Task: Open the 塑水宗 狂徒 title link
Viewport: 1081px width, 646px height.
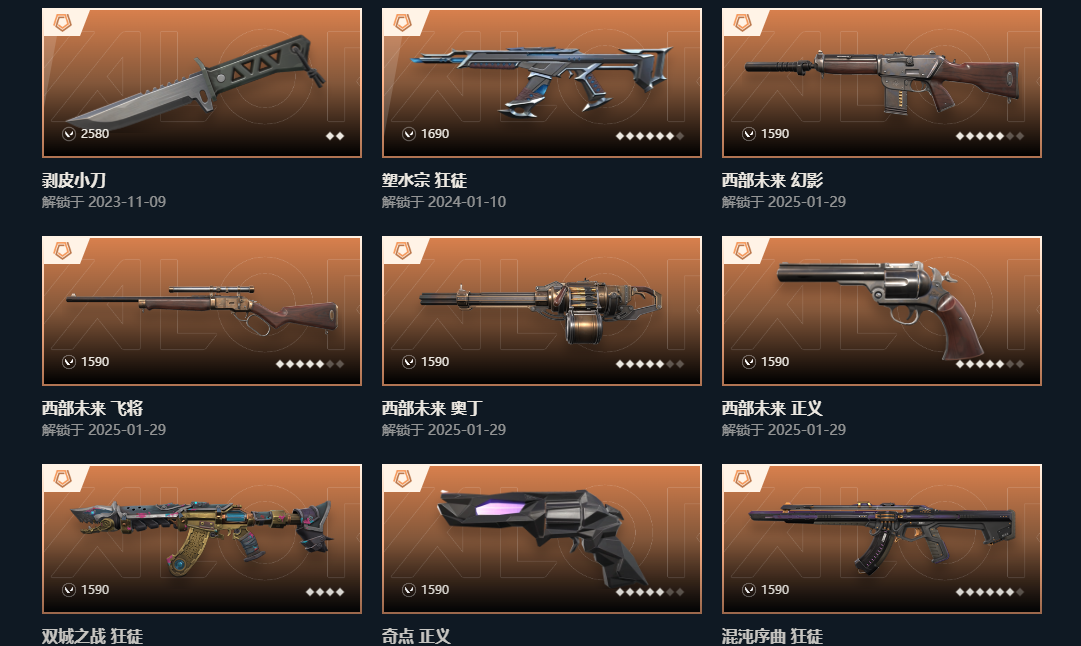Action: (425, 181)
